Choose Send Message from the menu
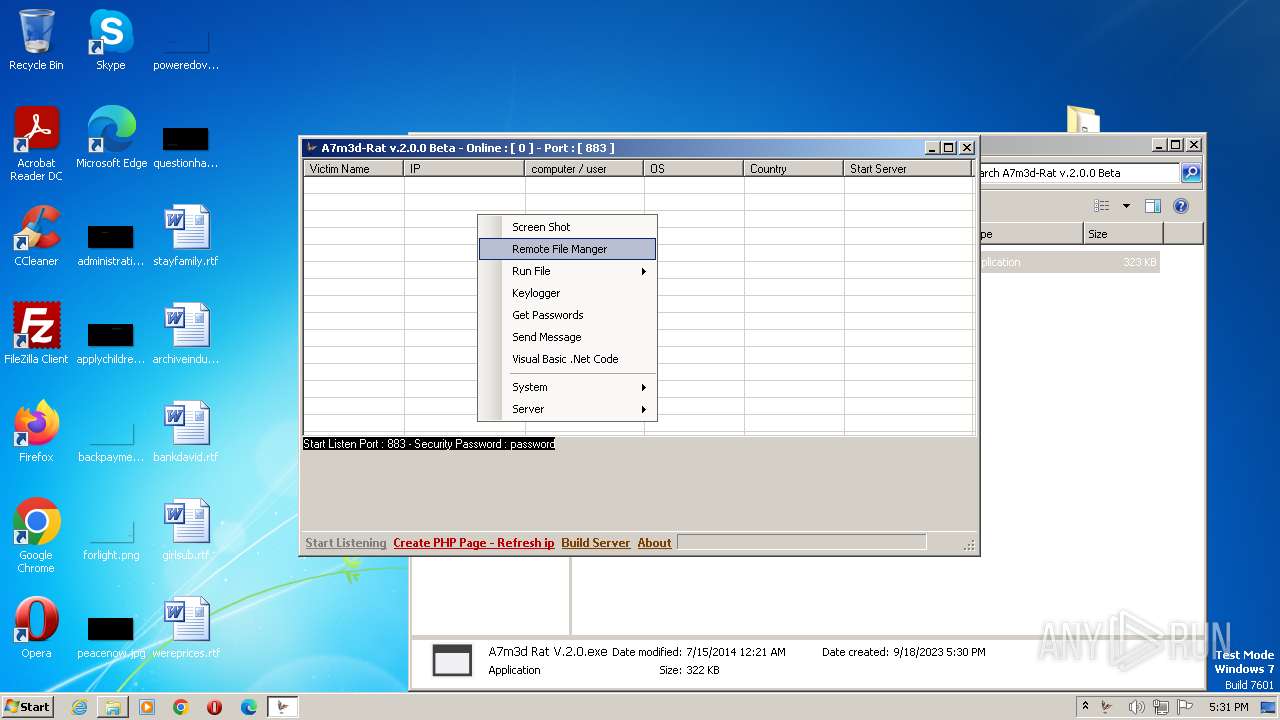This screenshot has width=1280, height=720. (x=567, y=337)
